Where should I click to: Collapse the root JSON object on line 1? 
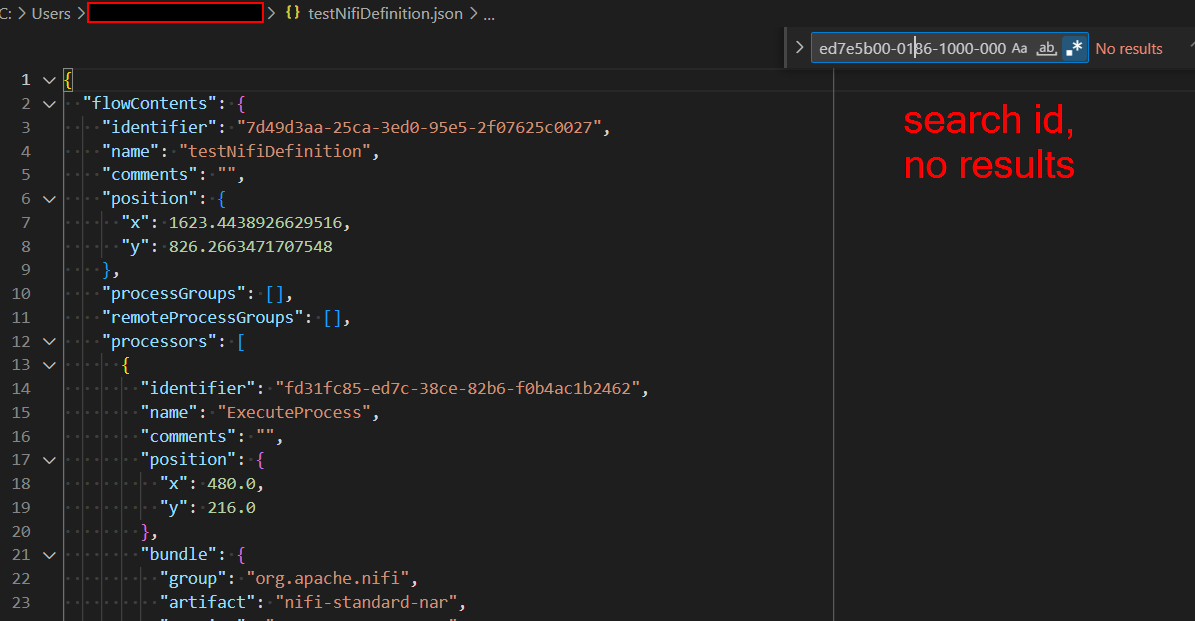coord(48,79)
